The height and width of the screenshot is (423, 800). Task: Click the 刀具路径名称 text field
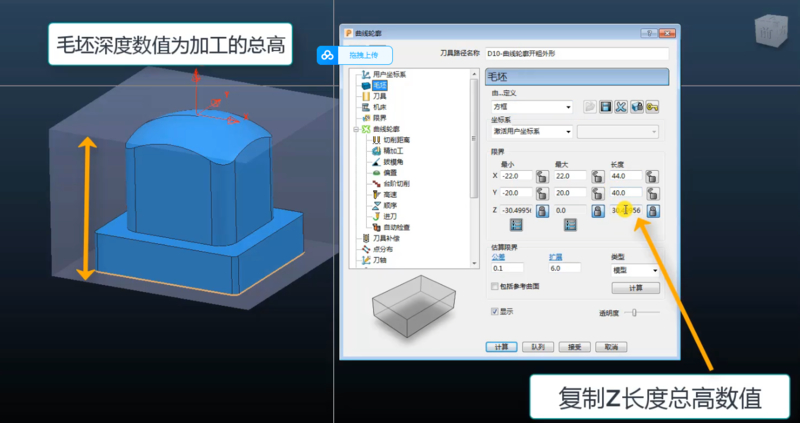[x=576, y=52]
